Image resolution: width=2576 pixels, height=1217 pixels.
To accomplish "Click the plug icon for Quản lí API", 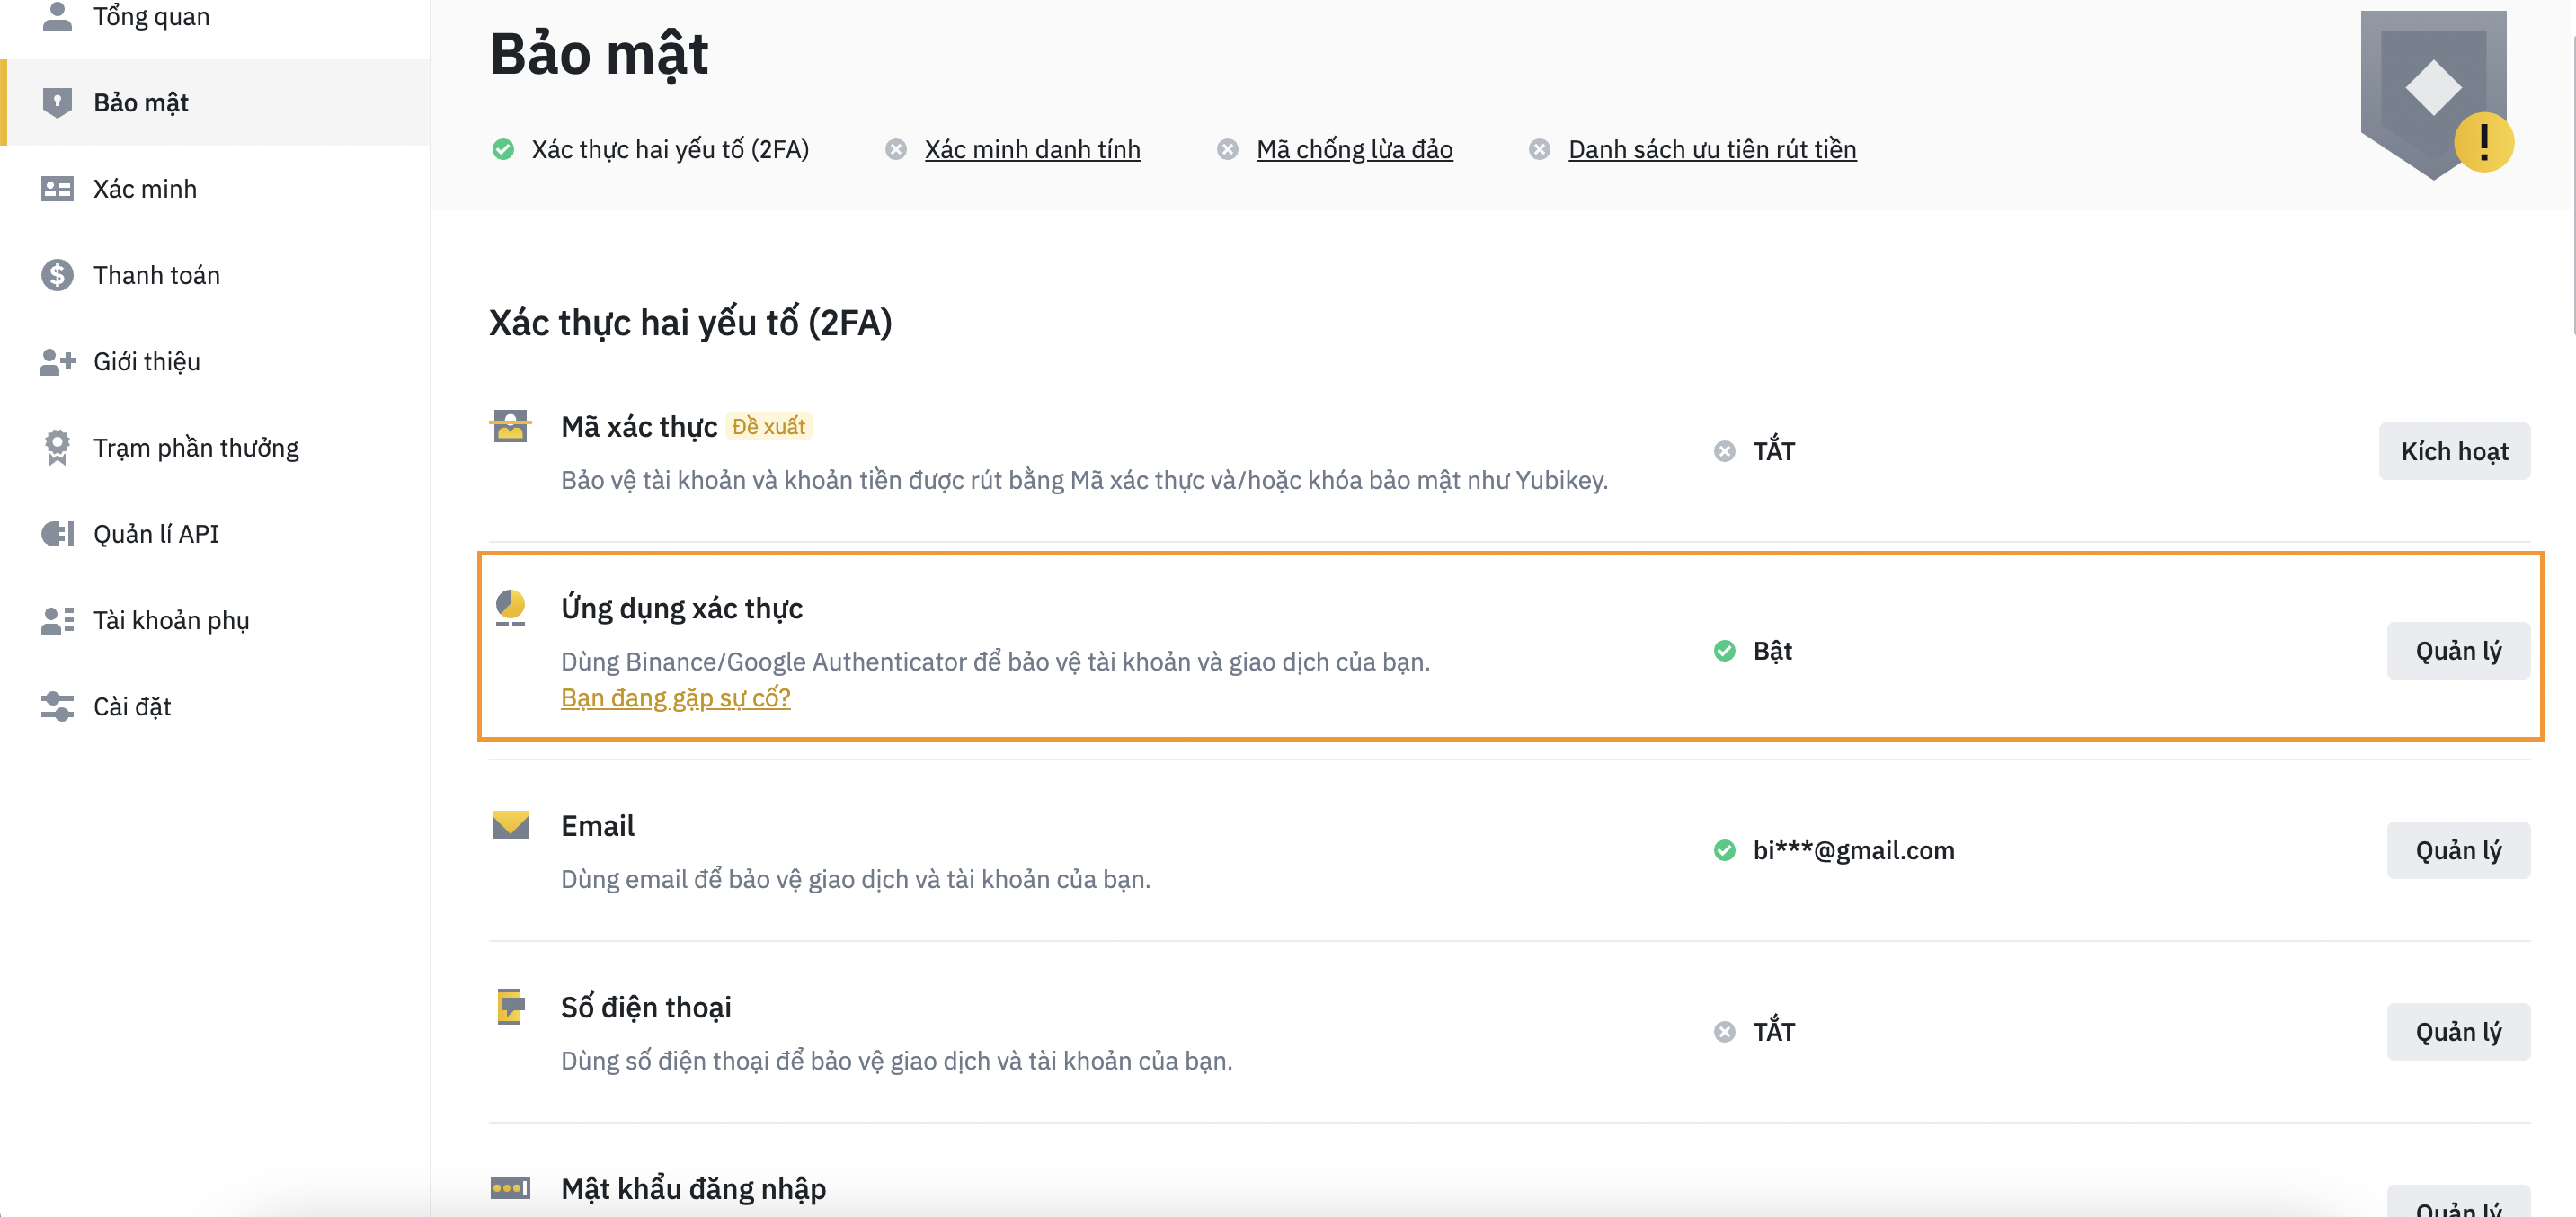I will pos(57,534).
